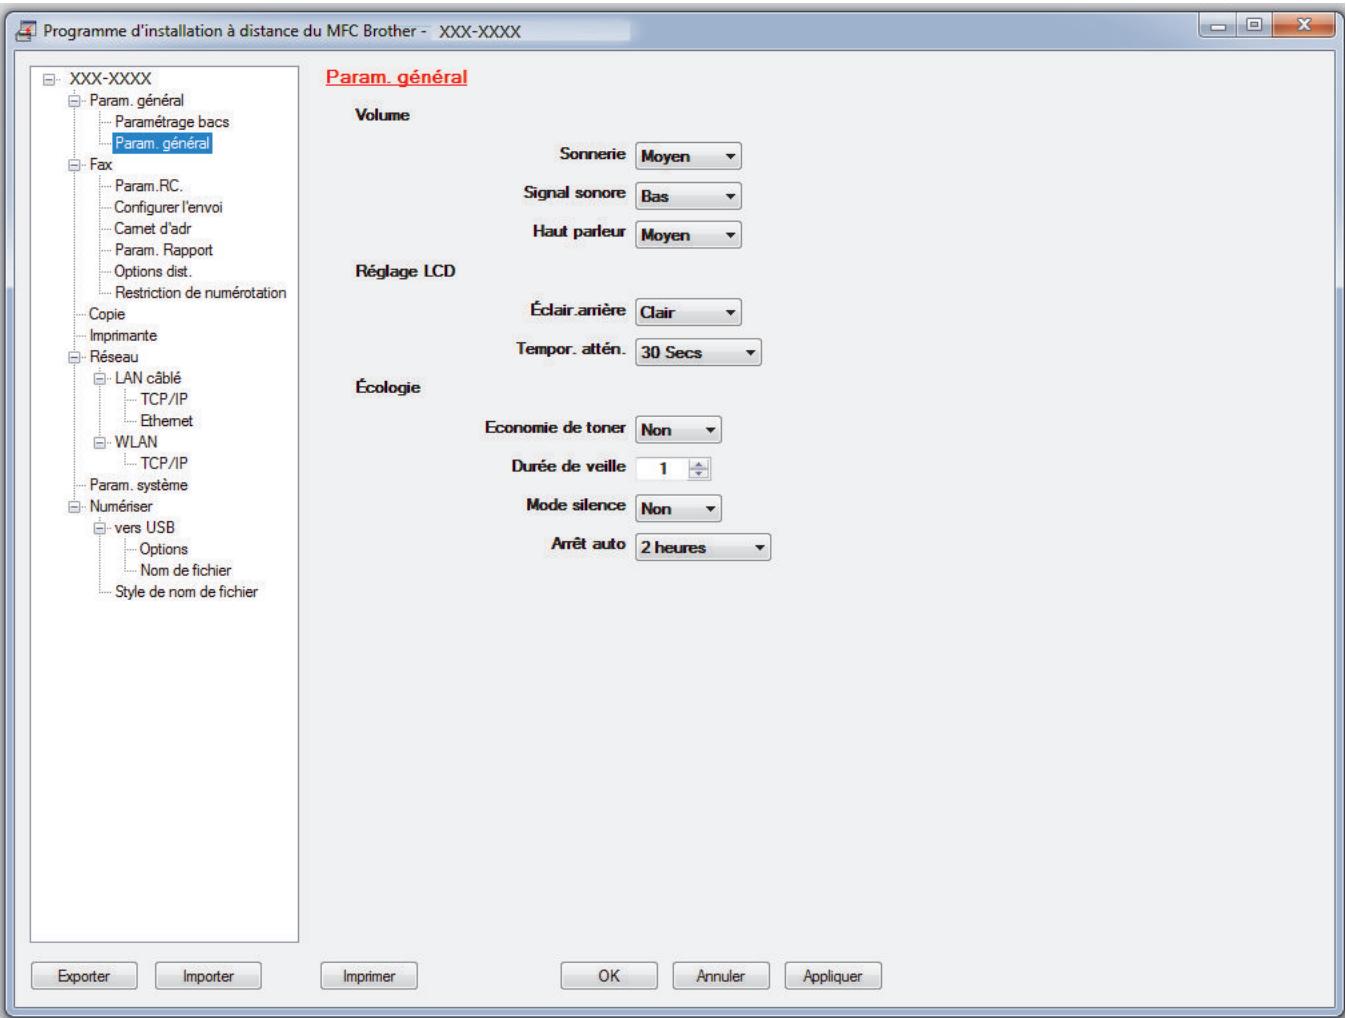
Task: Collapse the Réseau tree node
Action: click(x=74, y=357)
